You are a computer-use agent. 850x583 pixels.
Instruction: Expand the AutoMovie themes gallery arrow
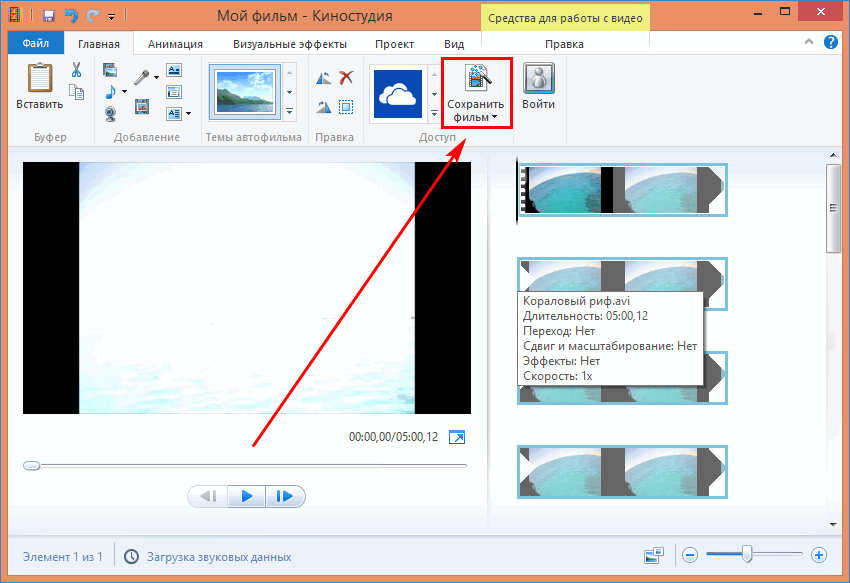point(290,114)
